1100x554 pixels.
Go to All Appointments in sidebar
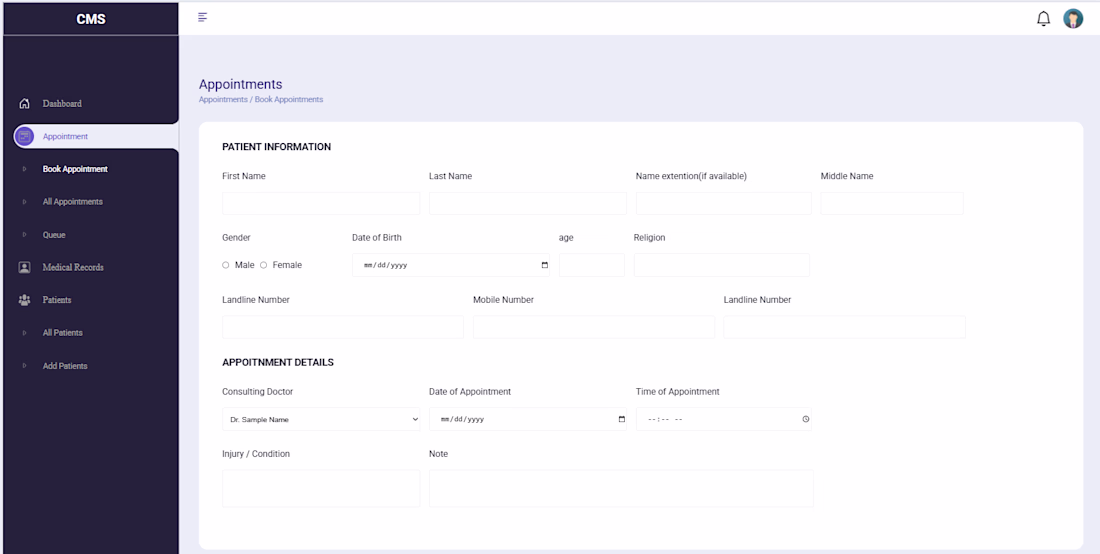pyautogui.click(x=72, y=202)
